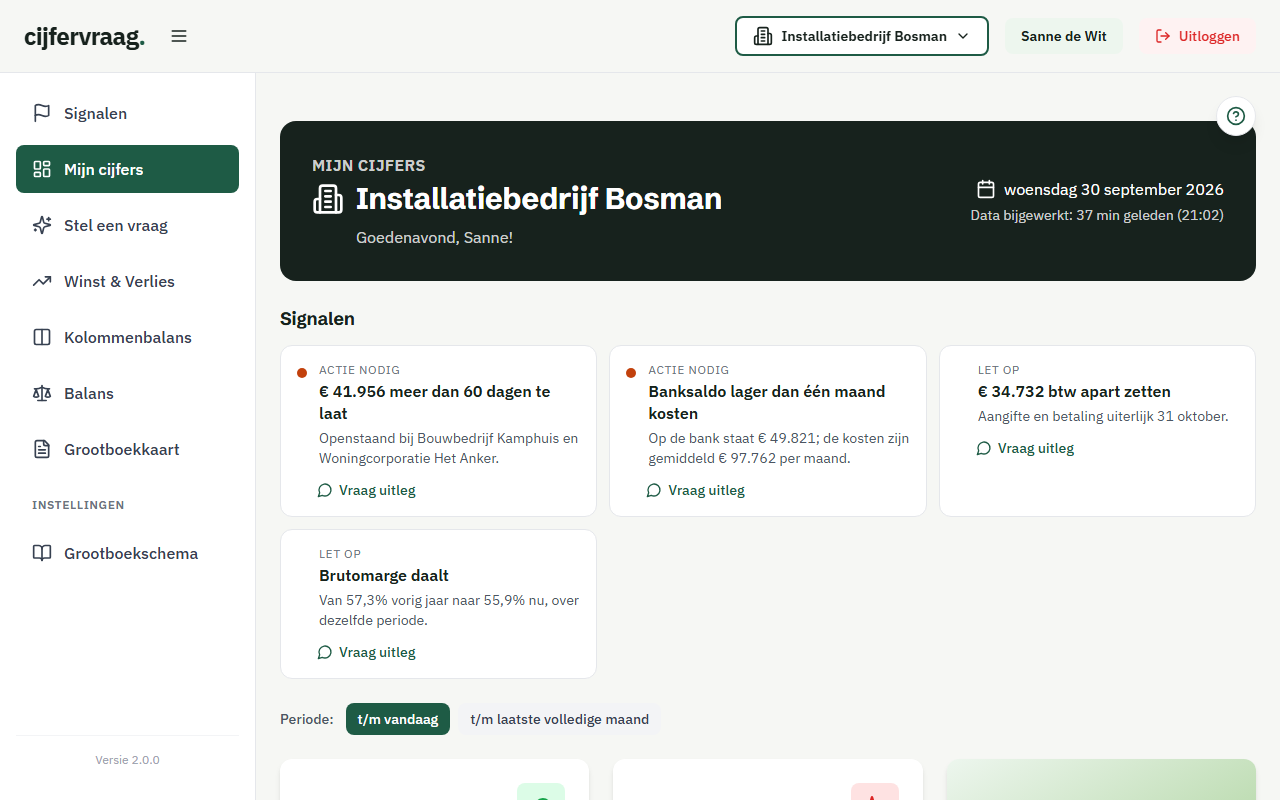Screen dimensions: 1280x800
Task: Click the cijfervraag logo
Action: pyautogui.click(x=84, y=36)
